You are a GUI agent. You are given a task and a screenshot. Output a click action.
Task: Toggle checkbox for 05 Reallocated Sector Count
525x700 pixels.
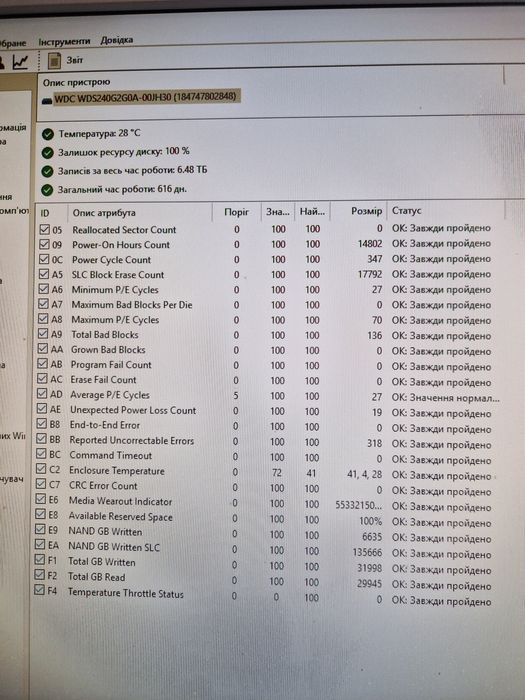pyautogui.click(x=44, y=229)
